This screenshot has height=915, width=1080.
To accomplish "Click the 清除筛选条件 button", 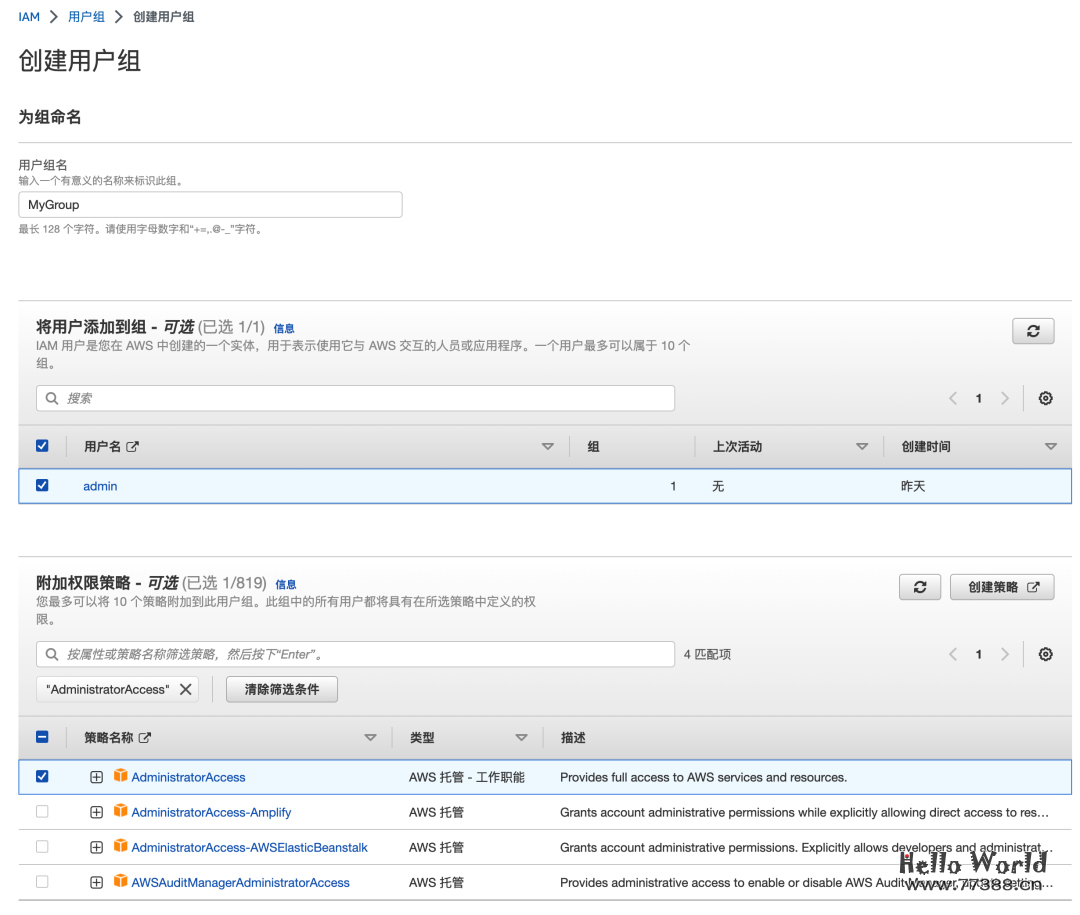I will coord(281,689).
